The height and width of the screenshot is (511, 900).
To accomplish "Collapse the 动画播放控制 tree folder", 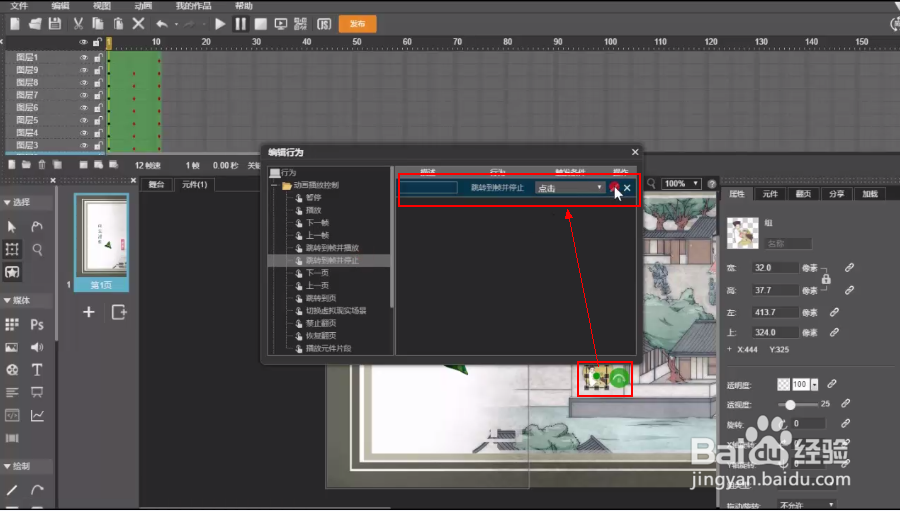I will [x=275, y=185].
